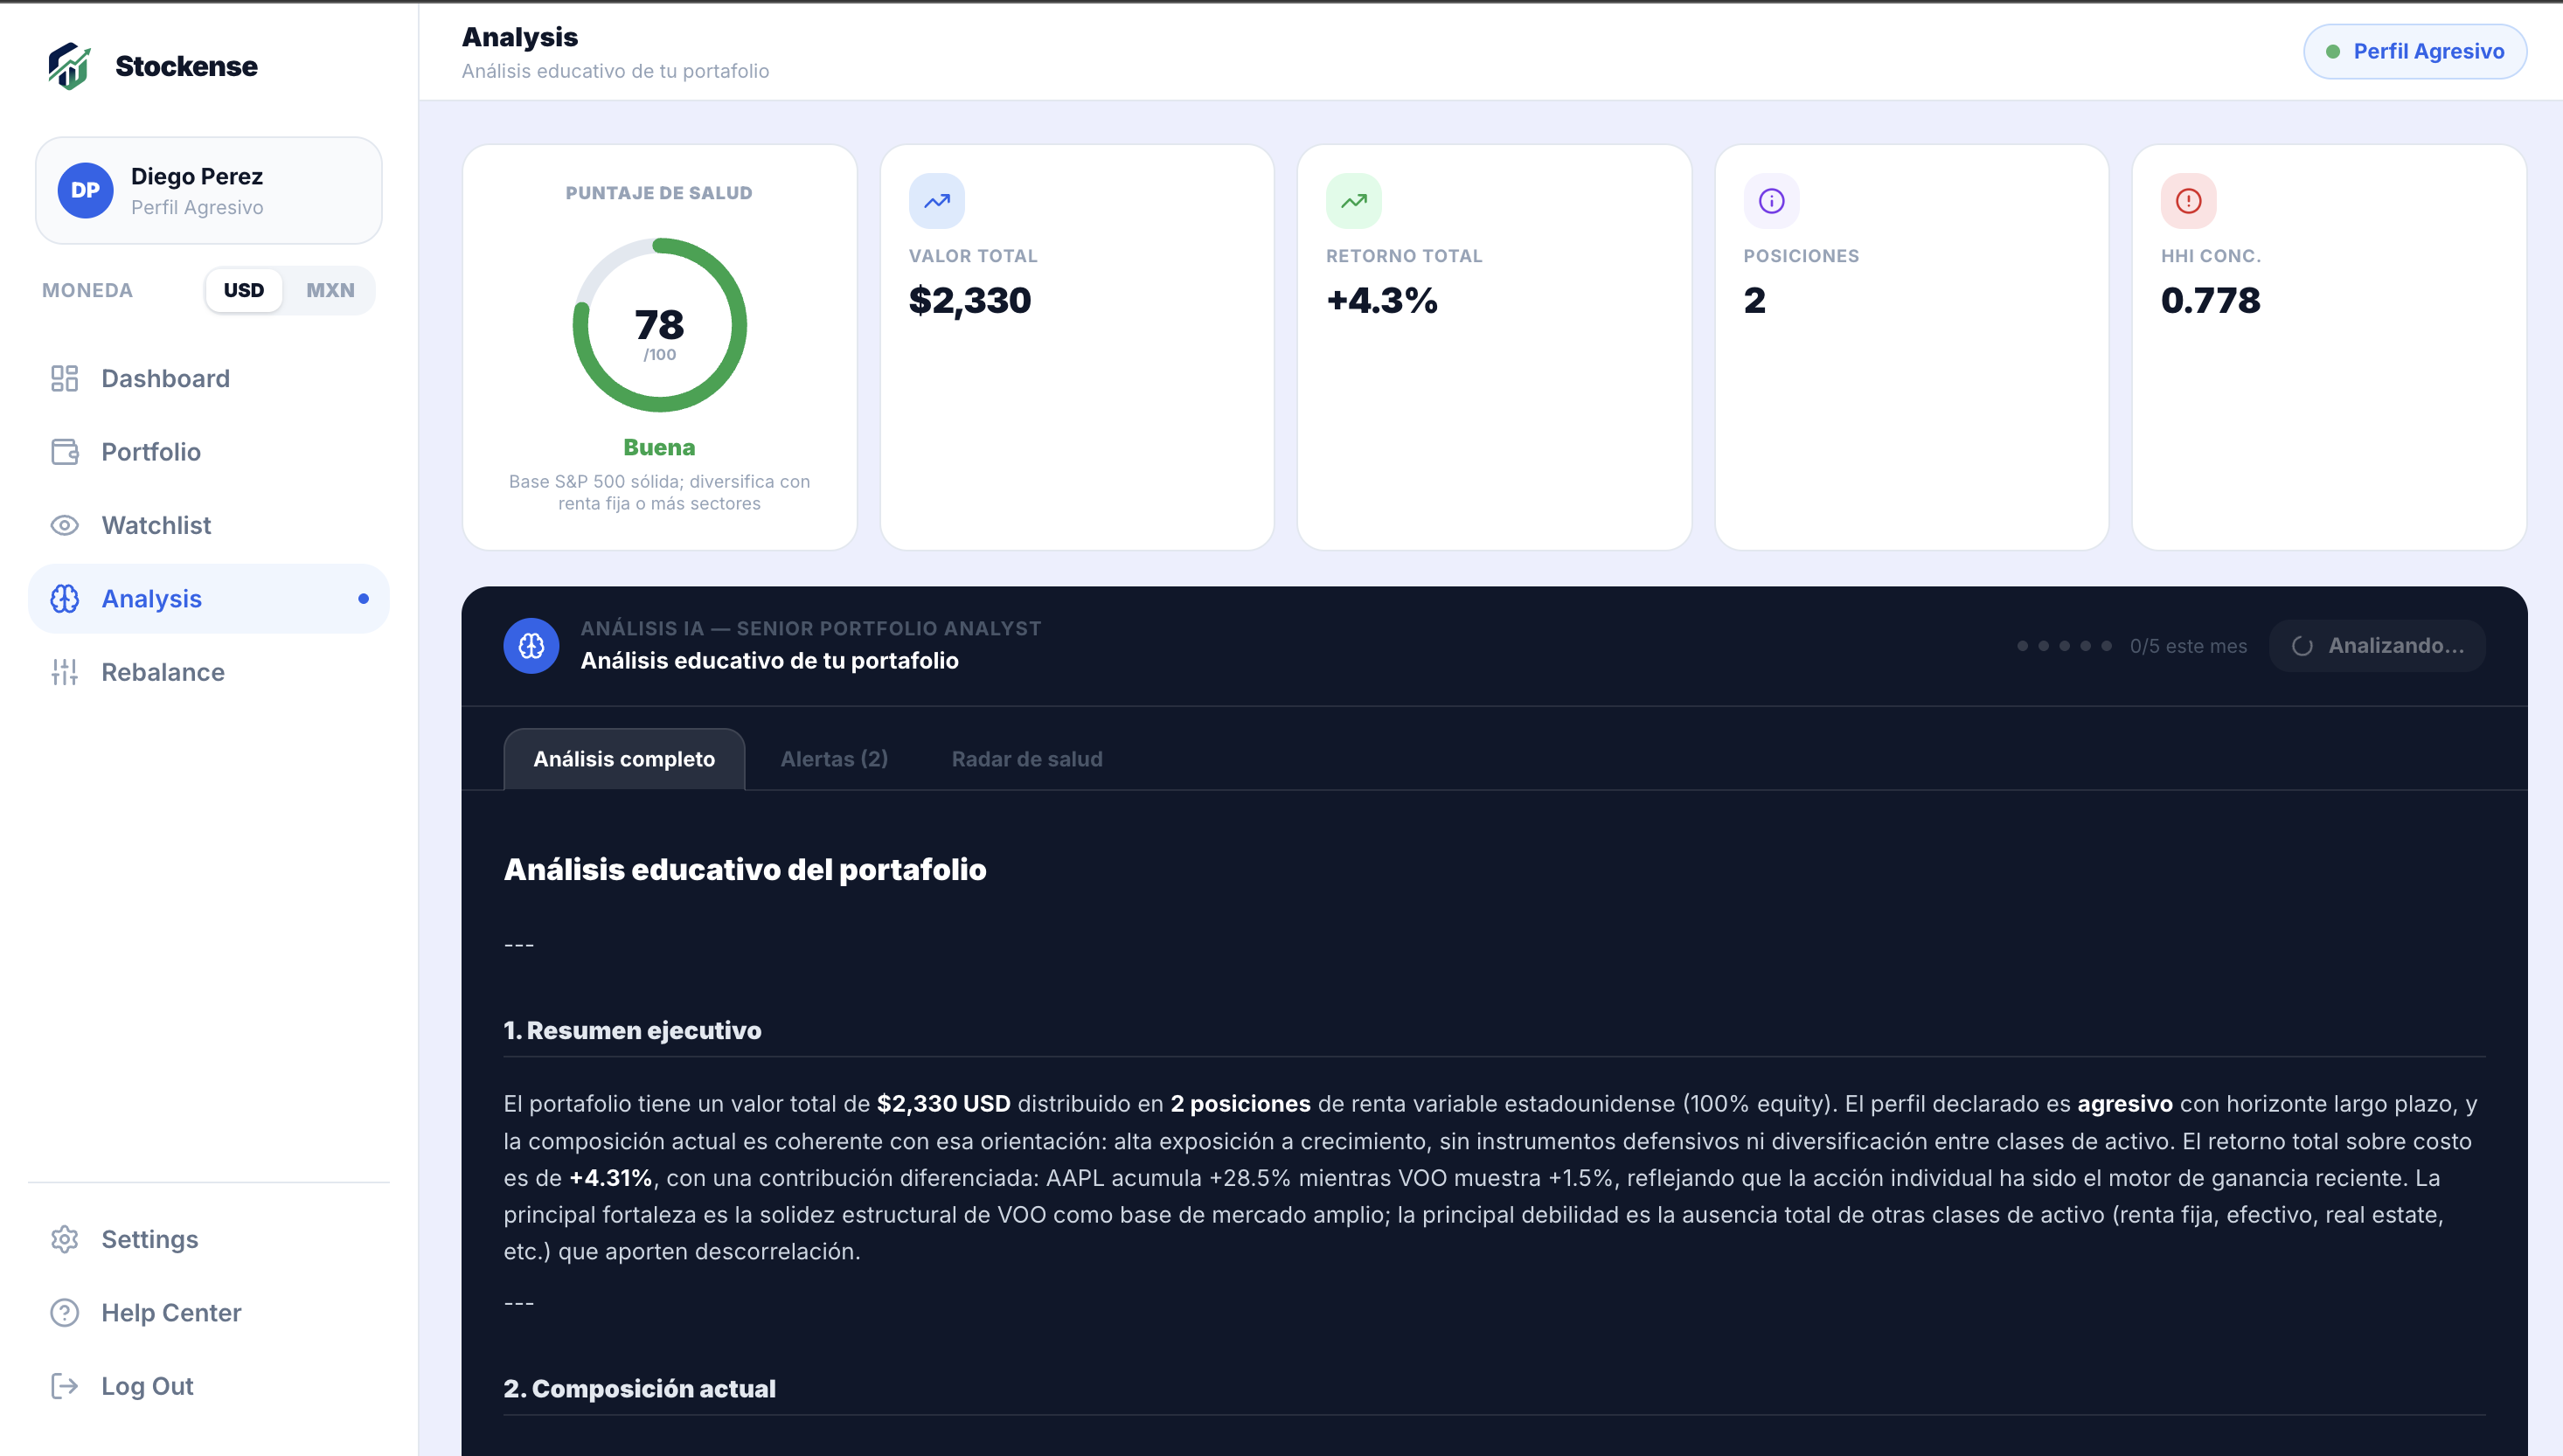The height and width of the screenshot is (1456, 2563).
Task: Click the Perfil Agresivo badge
Action: pos(2415,52)
